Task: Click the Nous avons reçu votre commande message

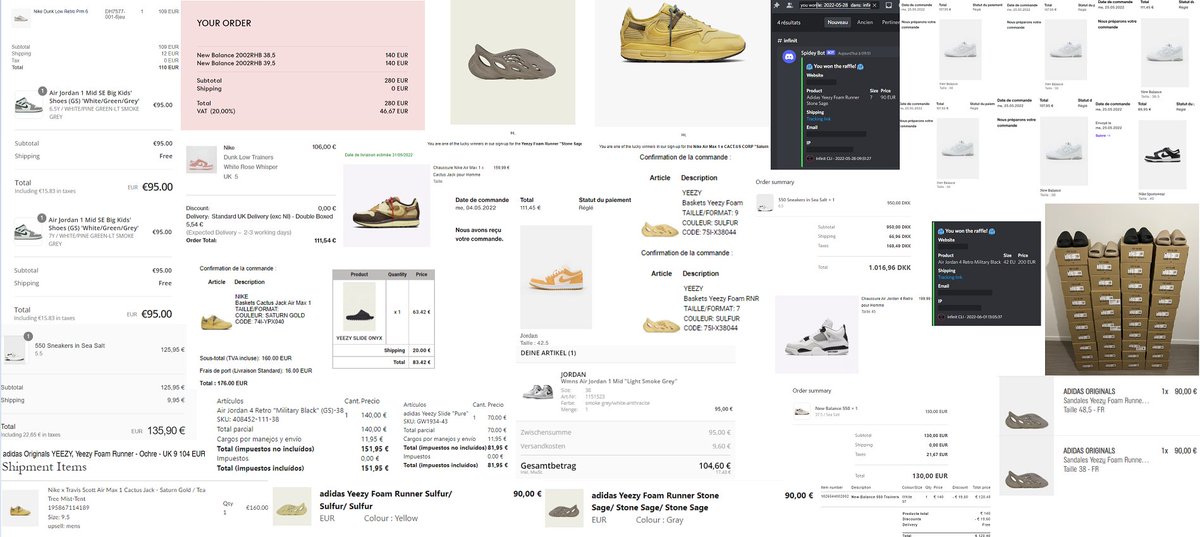Action: coord(477,234)
